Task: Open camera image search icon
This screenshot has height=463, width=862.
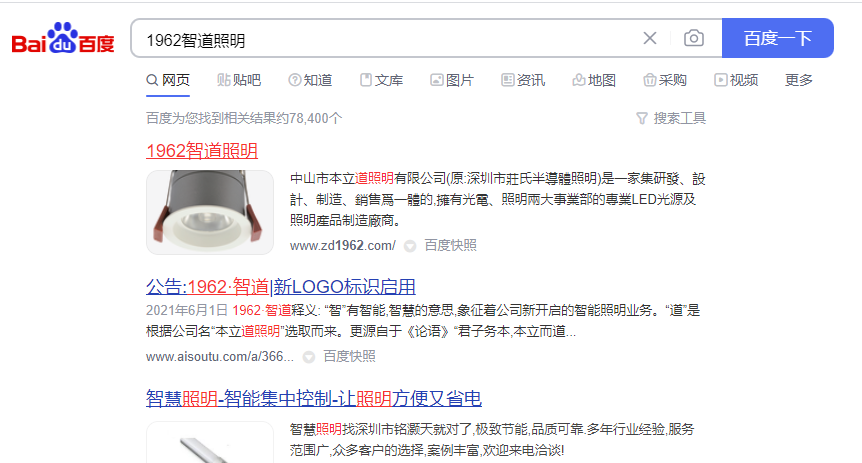Action: click(x=694, y=38)
